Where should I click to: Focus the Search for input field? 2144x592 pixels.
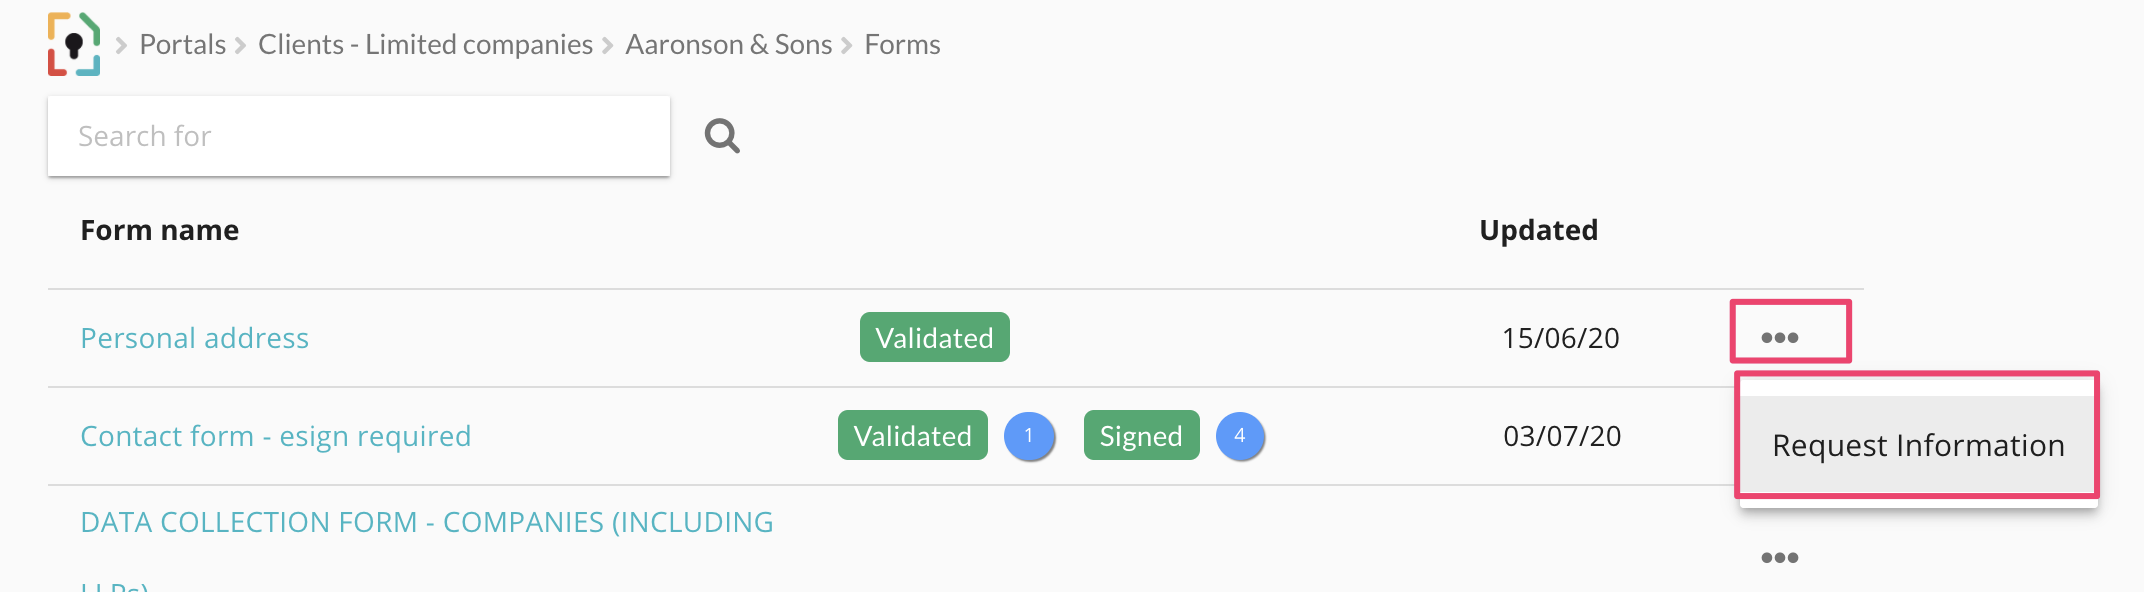point(358,136)
